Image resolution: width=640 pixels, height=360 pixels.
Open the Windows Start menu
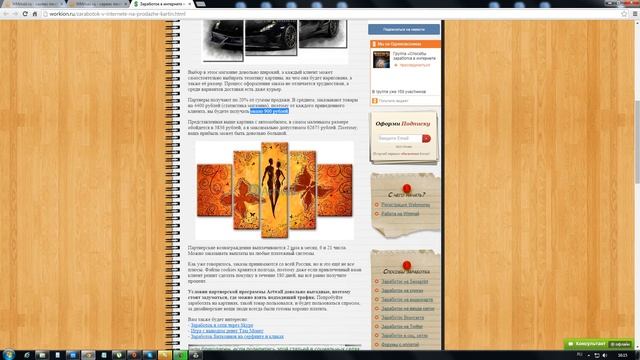[8, 355]
